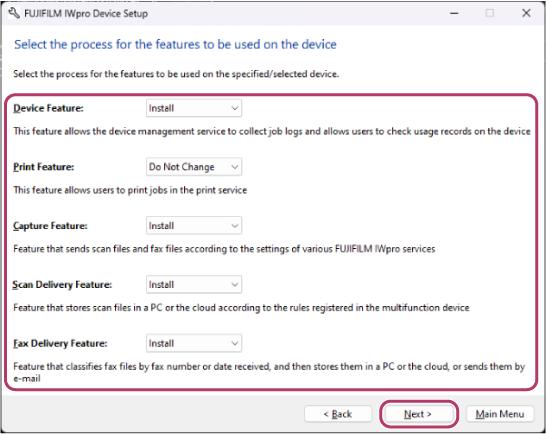The image size is (546, 434).
Task: Click the wrench icon in title bar
Action: point(13,13)
